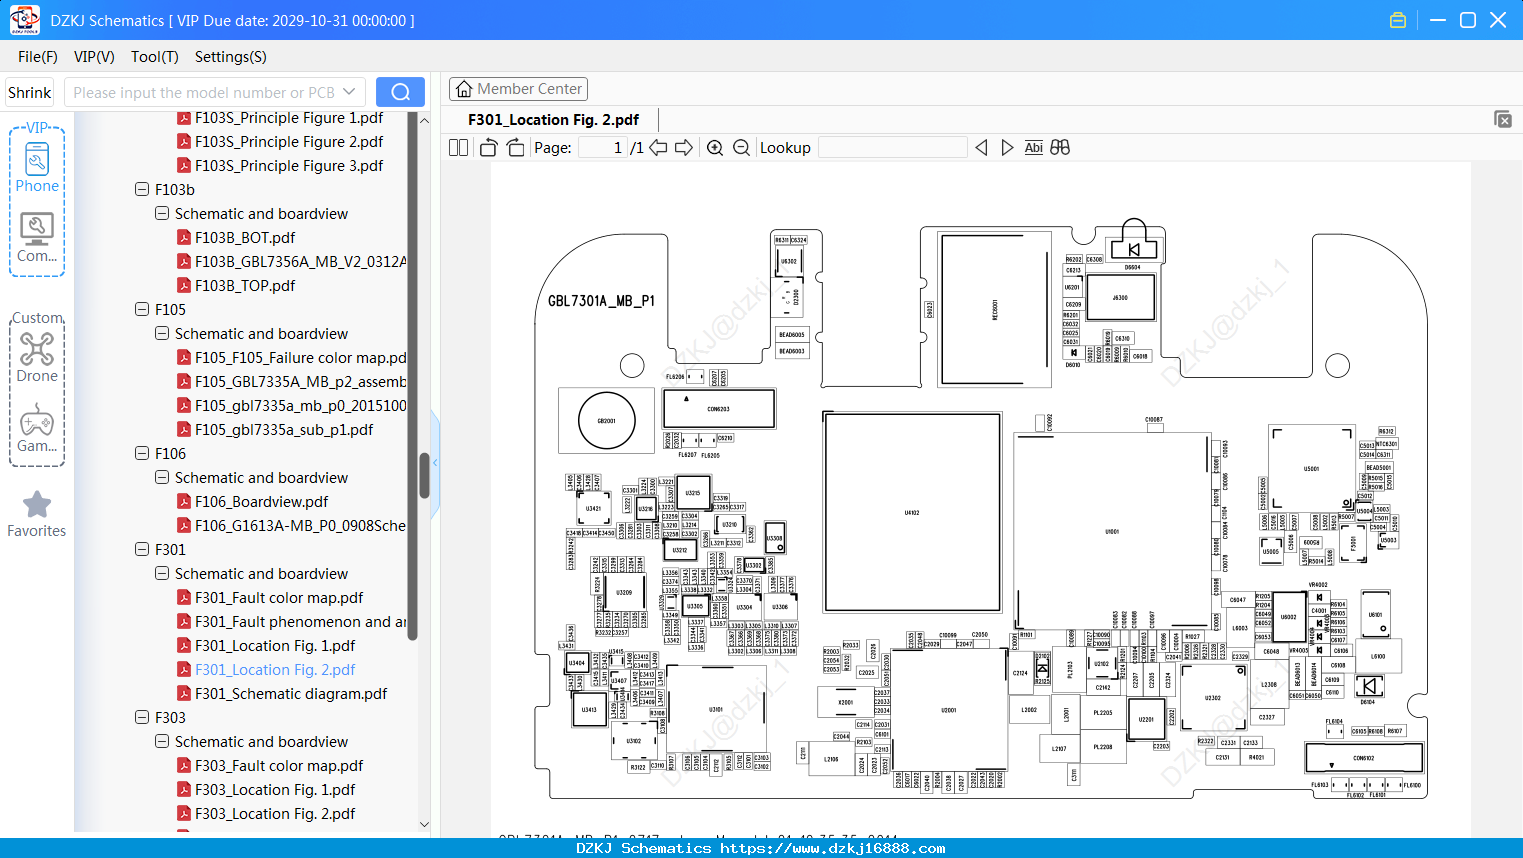Click the Lookup text field
Image resolution: width=1523 pixels, height=858 pixels.
[892, 148]
